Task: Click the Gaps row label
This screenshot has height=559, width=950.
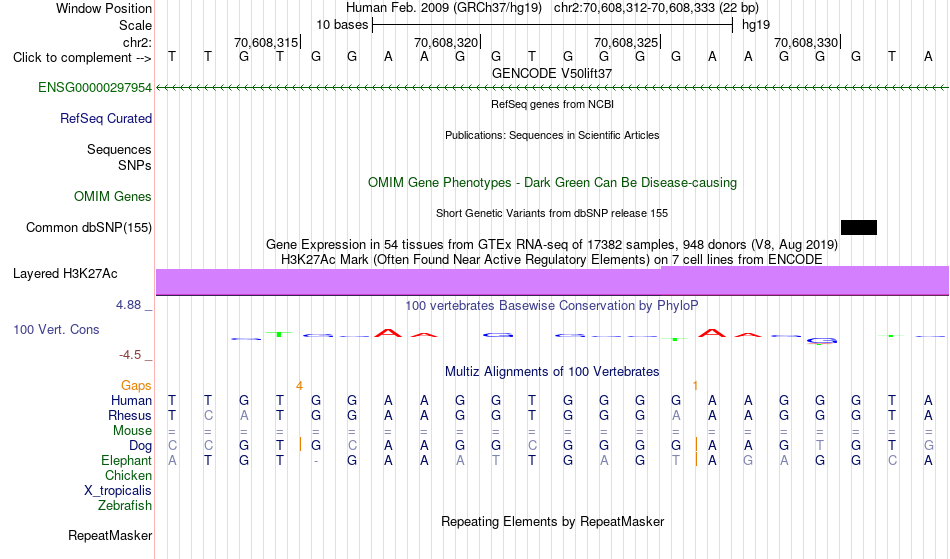Action: 136,386
